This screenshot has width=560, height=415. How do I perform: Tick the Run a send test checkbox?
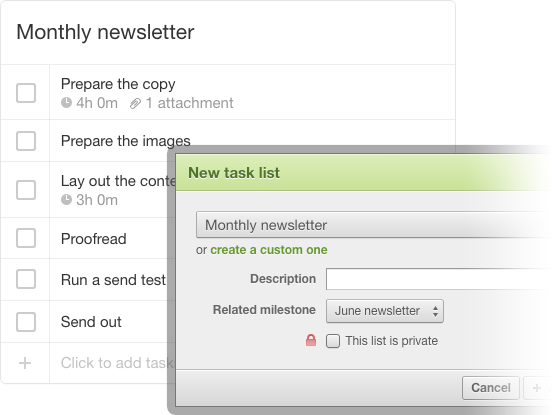coord(26,279)
